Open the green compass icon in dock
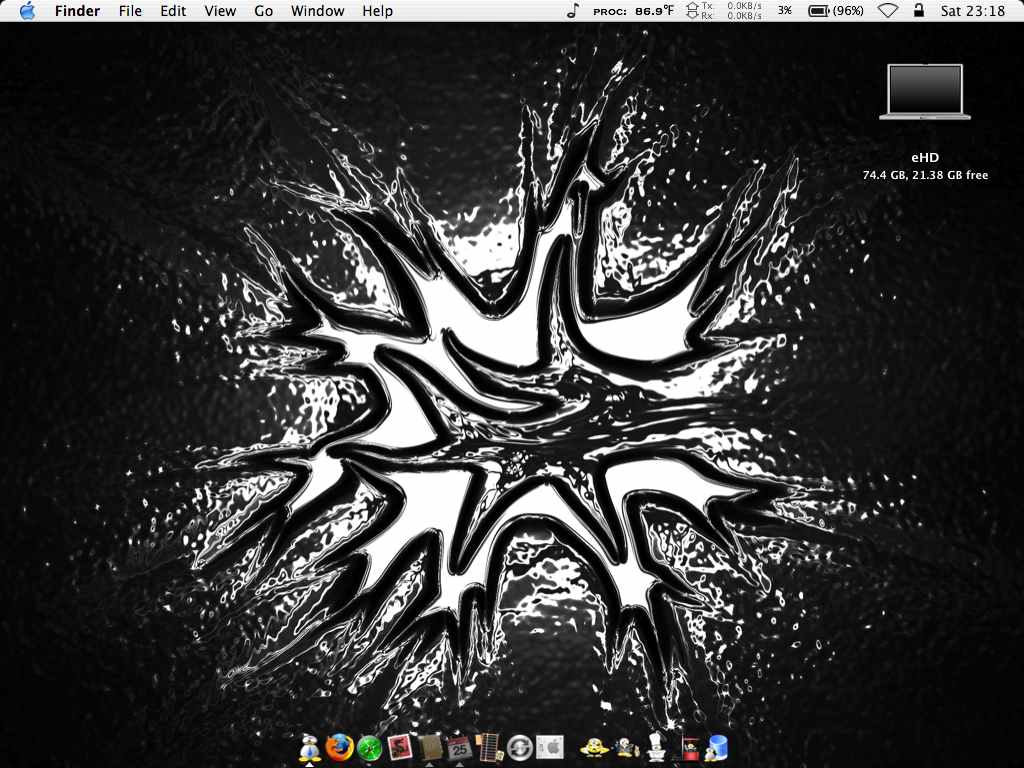This screenshot has width=1024, height=768. 370,747
